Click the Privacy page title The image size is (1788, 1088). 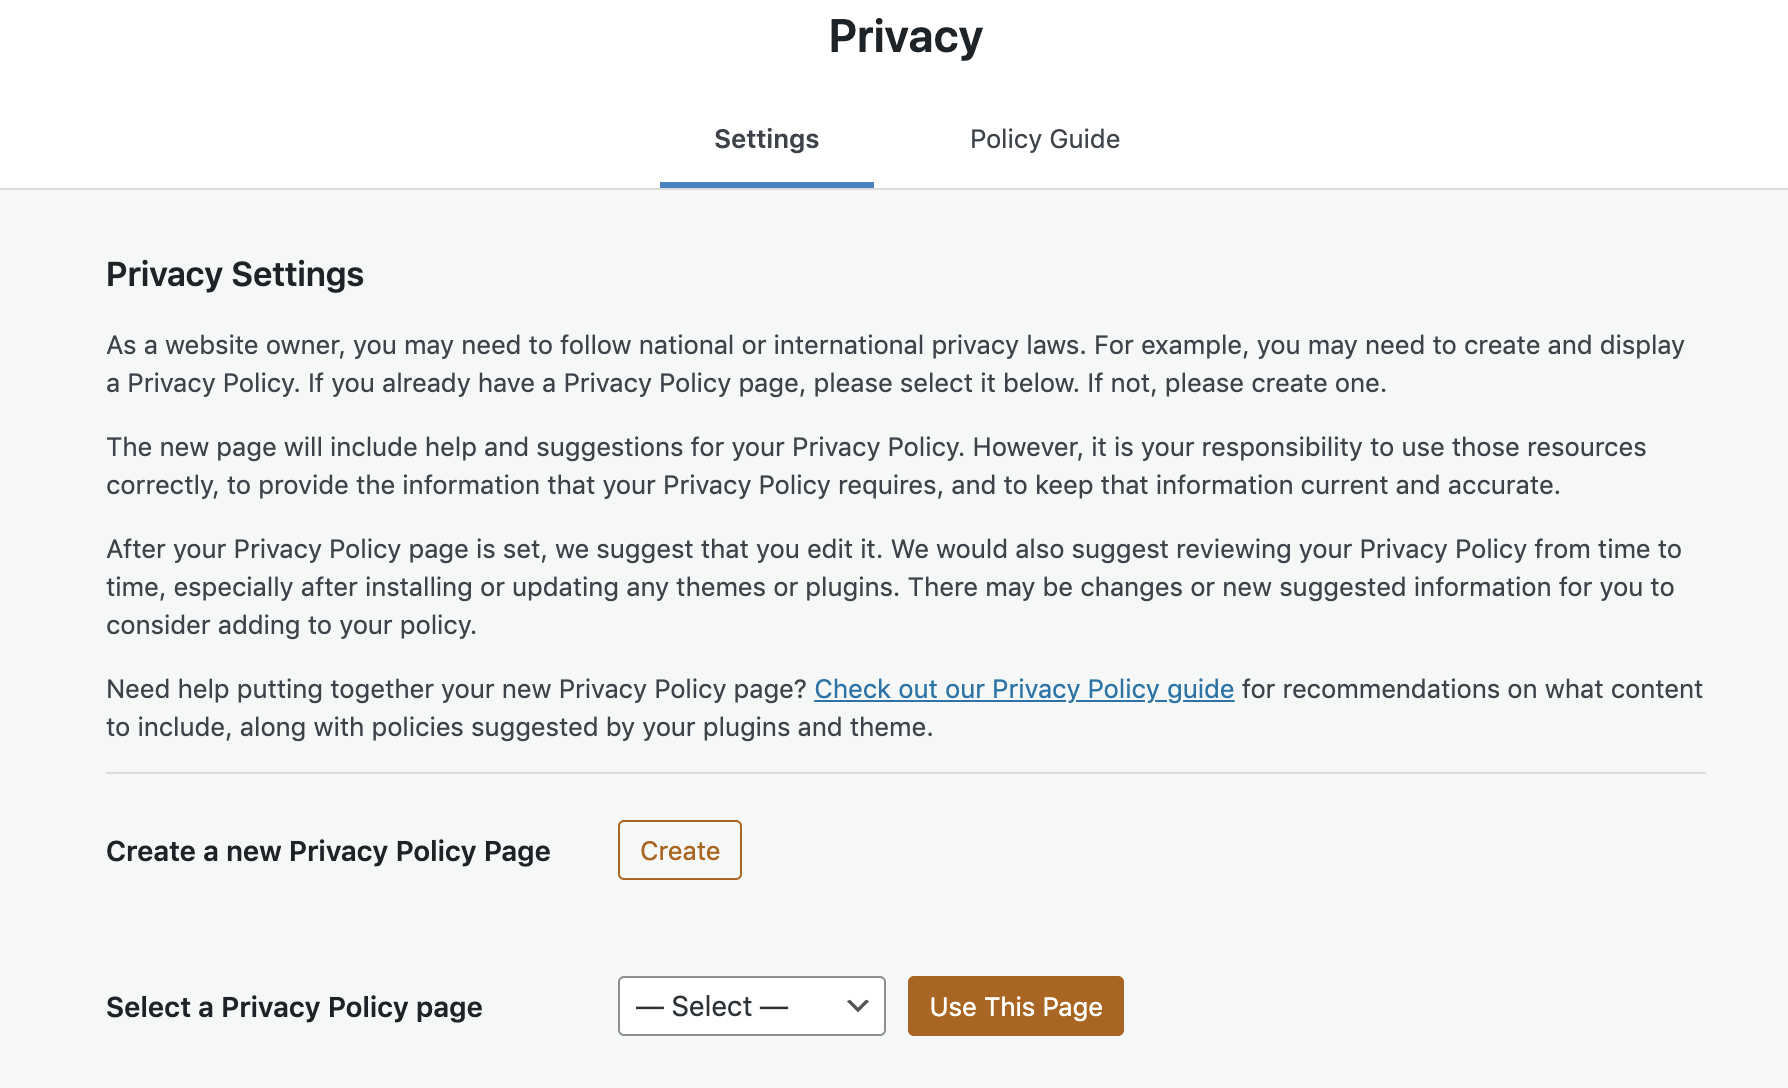[x=906, y=37]
